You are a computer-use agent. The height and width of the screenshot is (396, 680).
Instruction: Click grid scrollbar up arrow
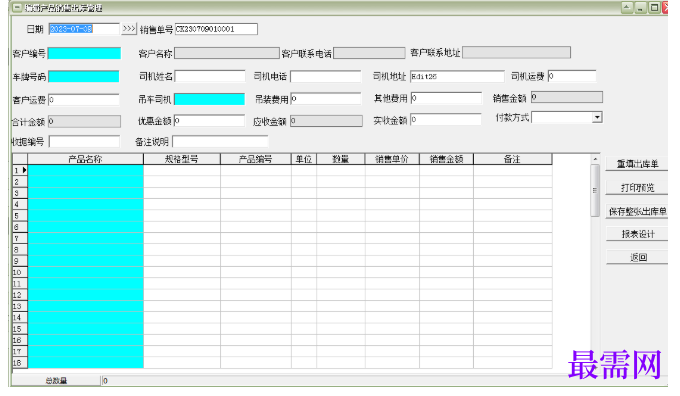[x=595, y=159]
